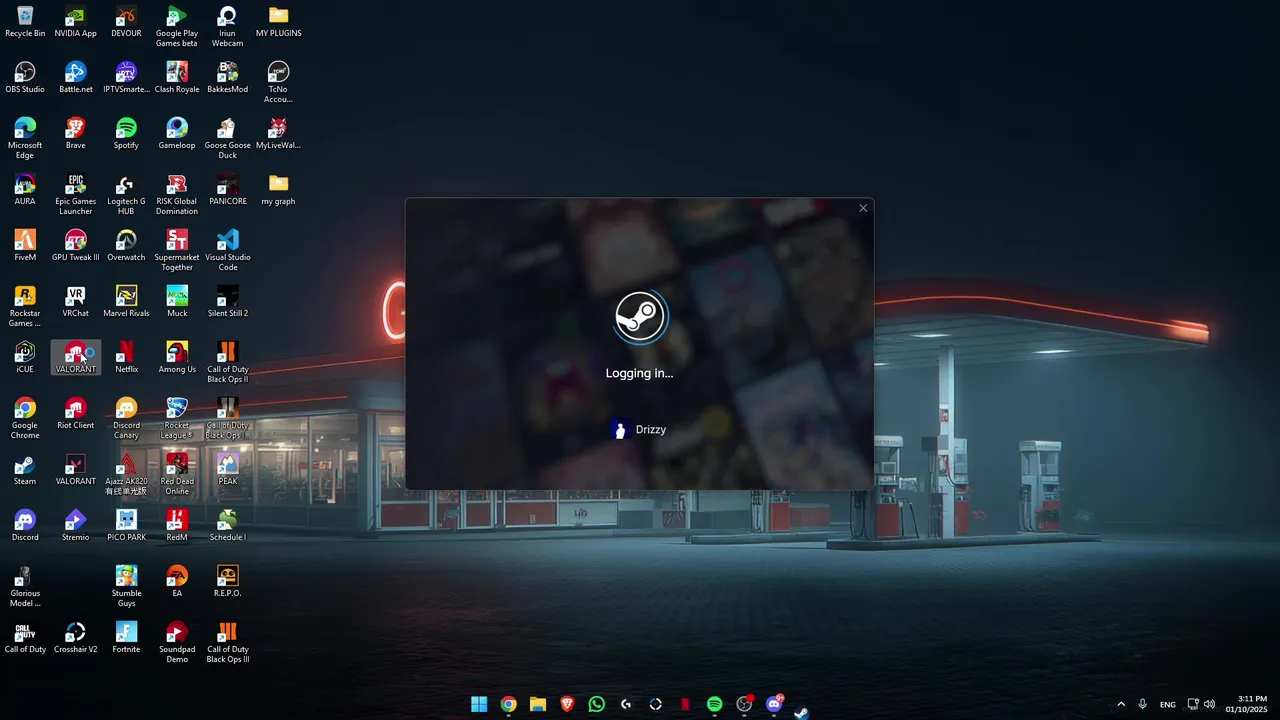Select the Logitech G HUB shortcut
The width and height of the screenshot is (1280, 720).
[x=126, y=195]
